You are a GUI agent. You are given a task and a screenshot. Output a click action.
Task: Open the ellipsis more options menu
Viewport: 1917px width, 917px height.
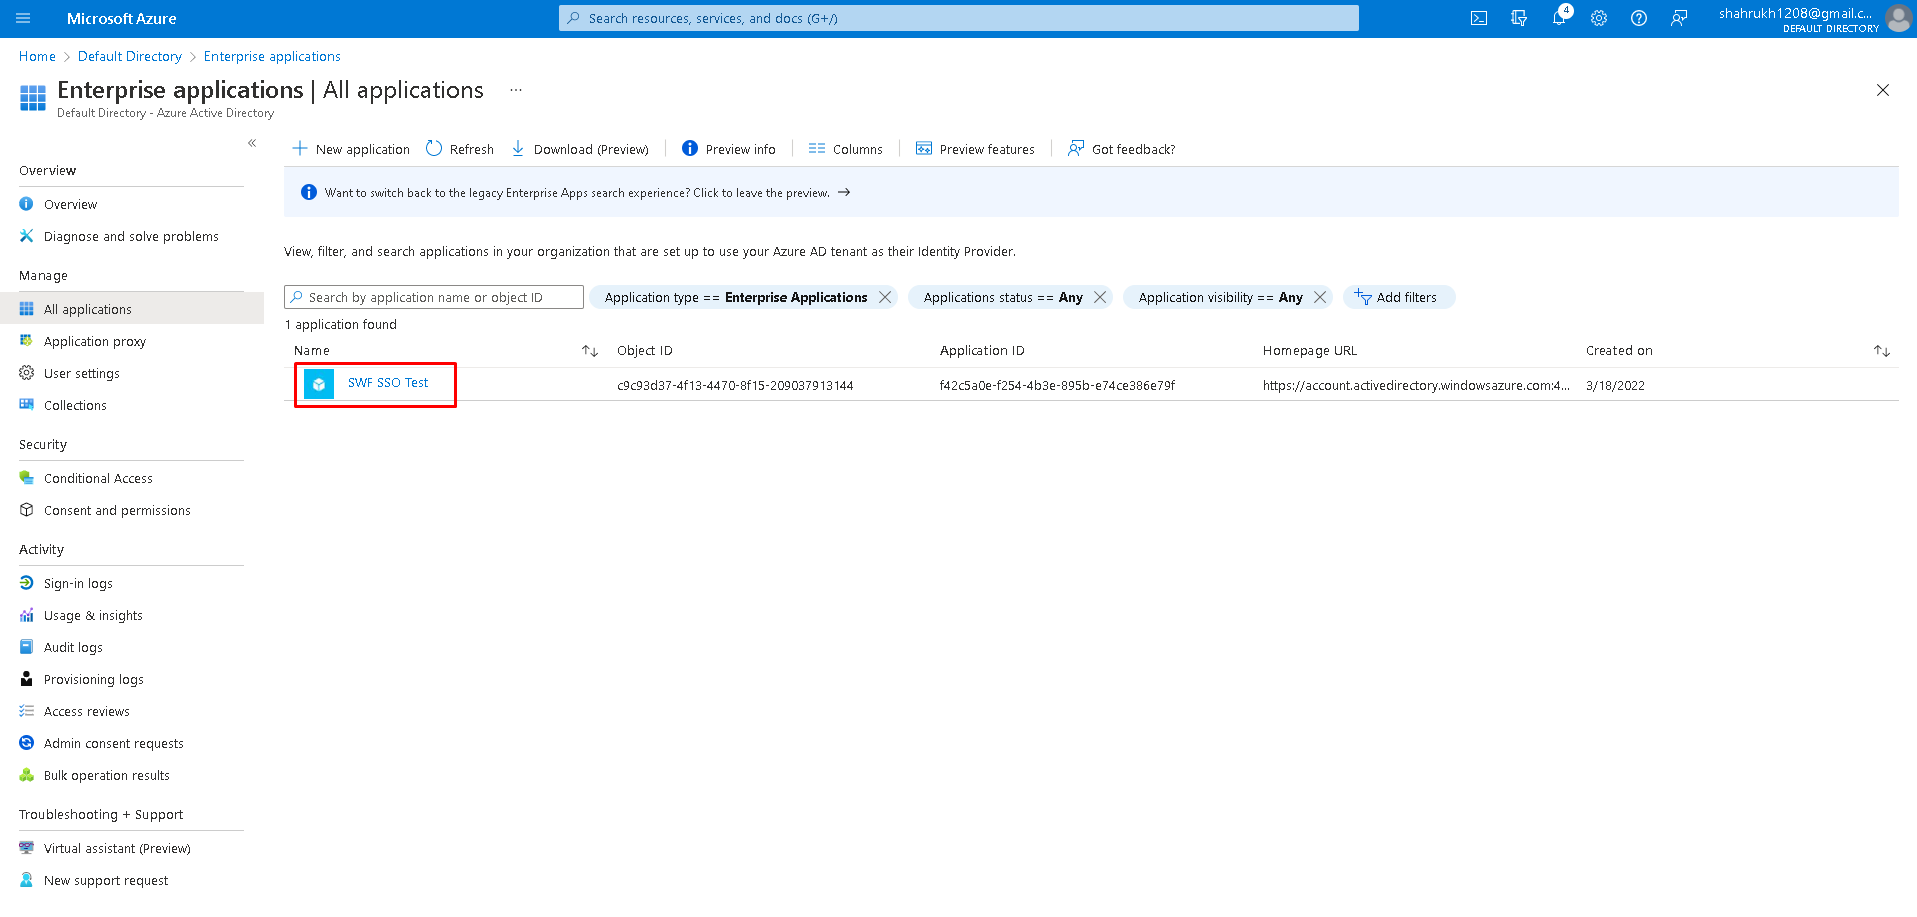coord(516,90)
